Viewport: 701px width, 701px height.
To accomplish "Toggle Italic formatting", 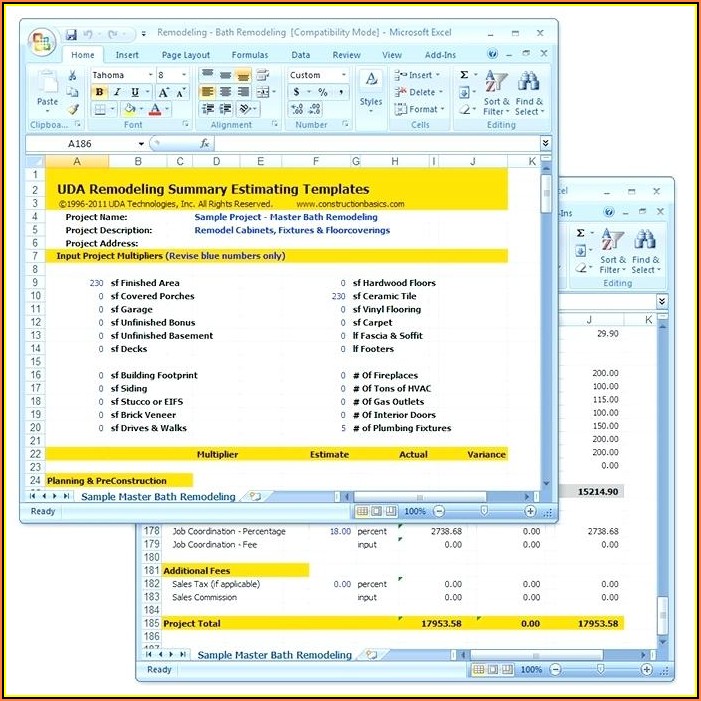I will (117, 92).
